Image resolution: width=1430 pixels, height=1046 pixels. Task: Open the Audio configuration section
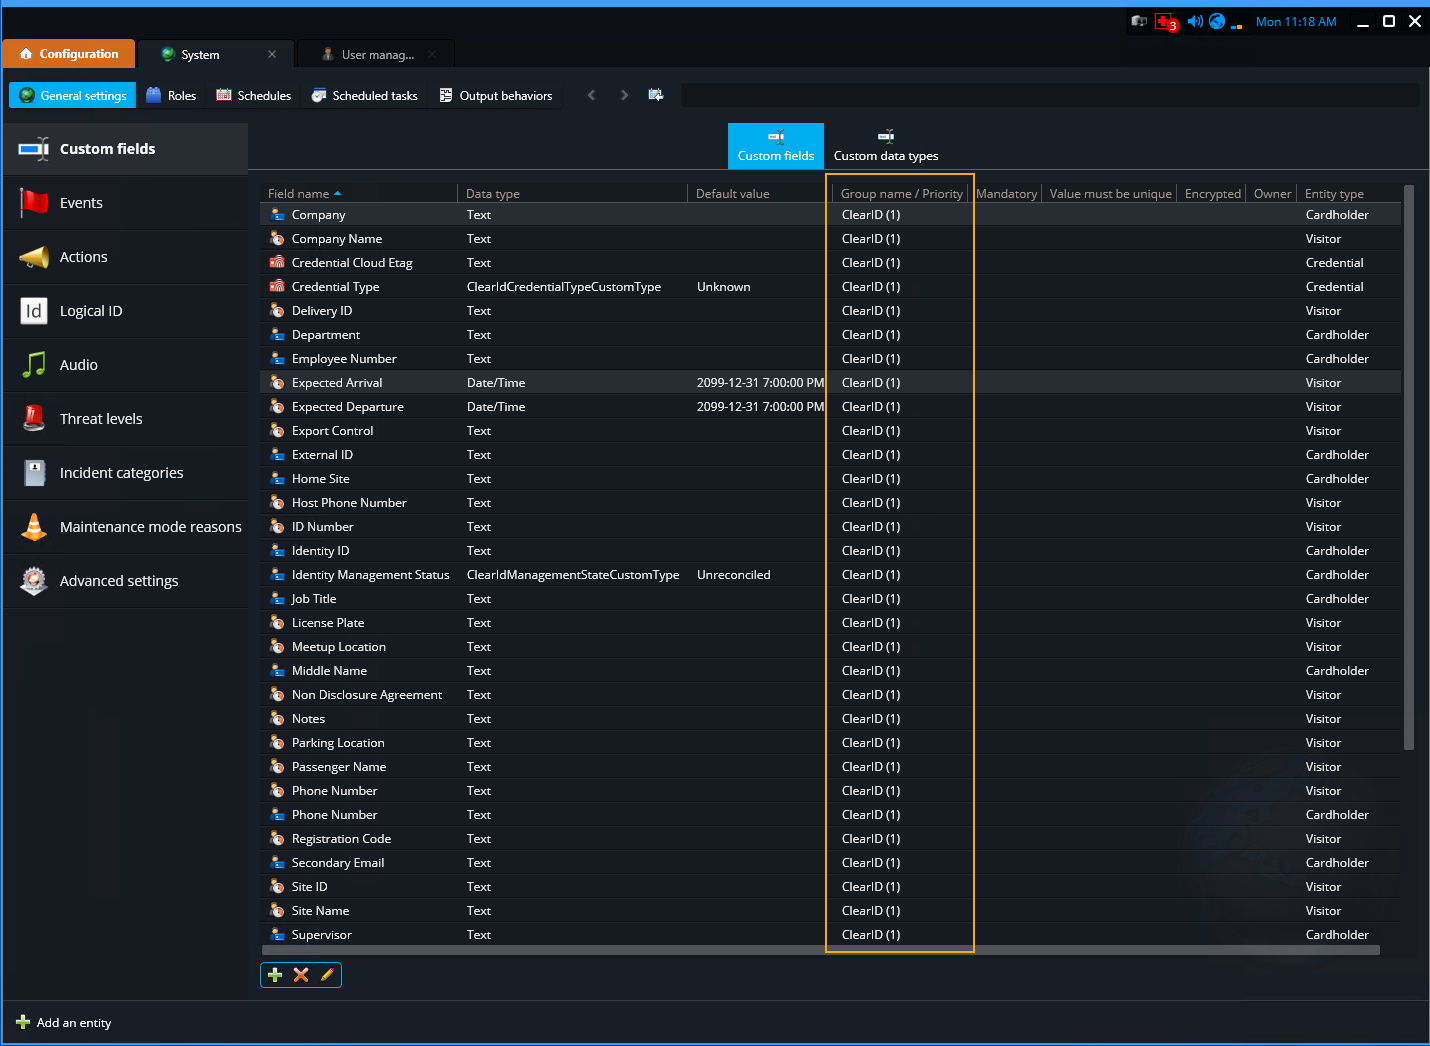(78, 365)
